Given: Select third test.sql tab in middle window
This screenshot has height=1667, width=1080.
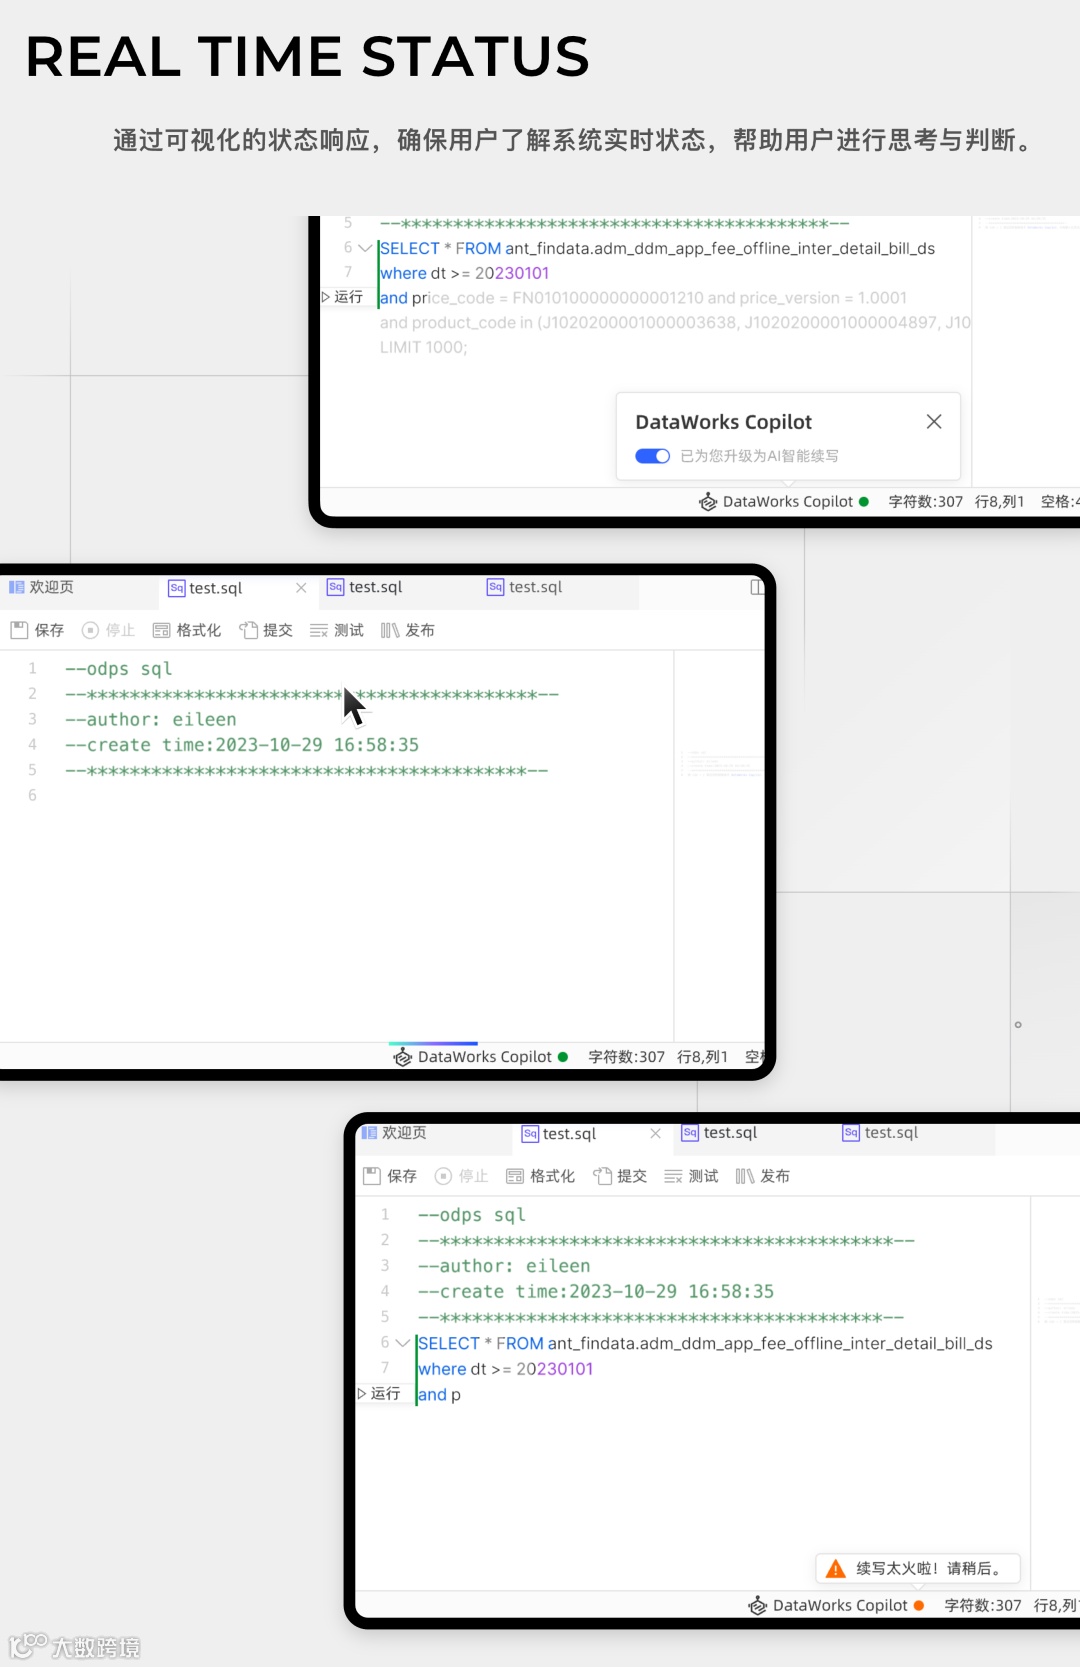Looking at the screenshot, I should tap(525, 587).
